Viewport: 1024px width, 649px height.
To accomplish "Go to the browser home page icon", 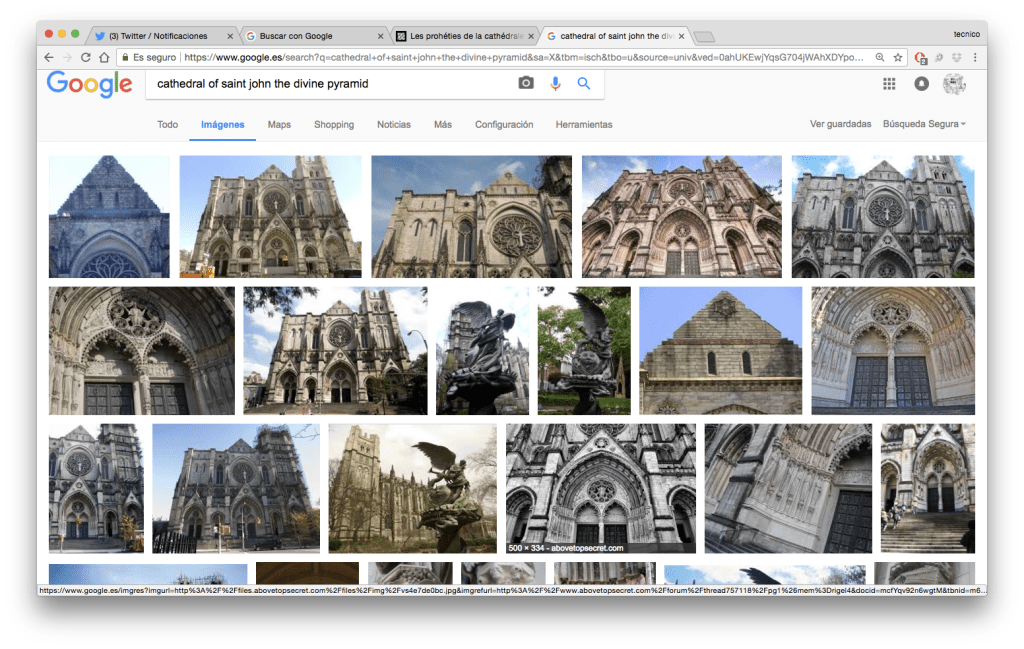I will (x=104, y=58).
